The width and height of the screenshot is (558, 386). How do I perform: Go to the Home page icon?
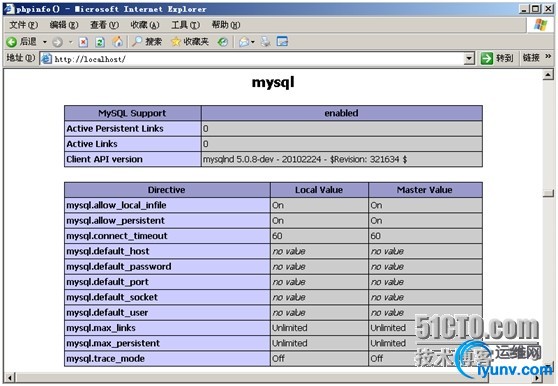point(117,42)
